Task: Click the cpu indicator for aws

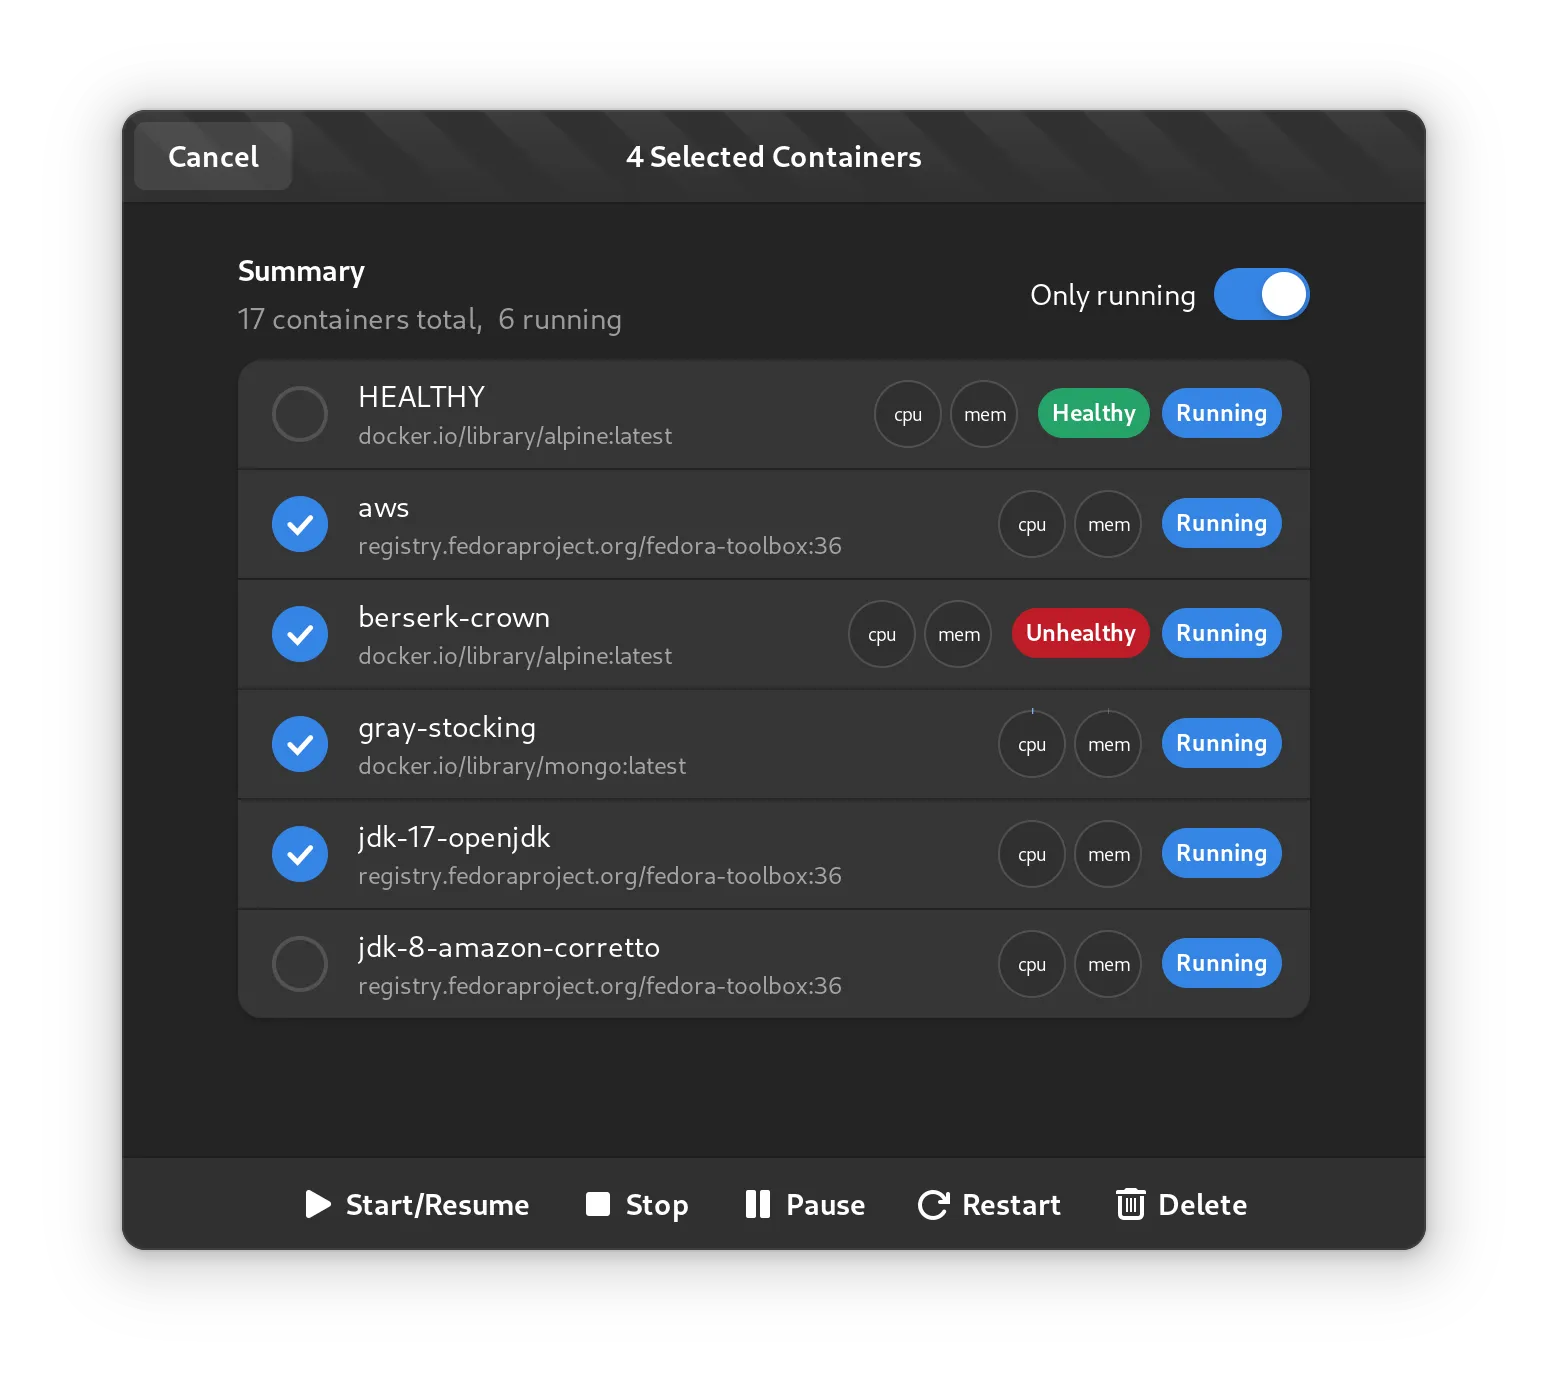Action: [1031, 524]
